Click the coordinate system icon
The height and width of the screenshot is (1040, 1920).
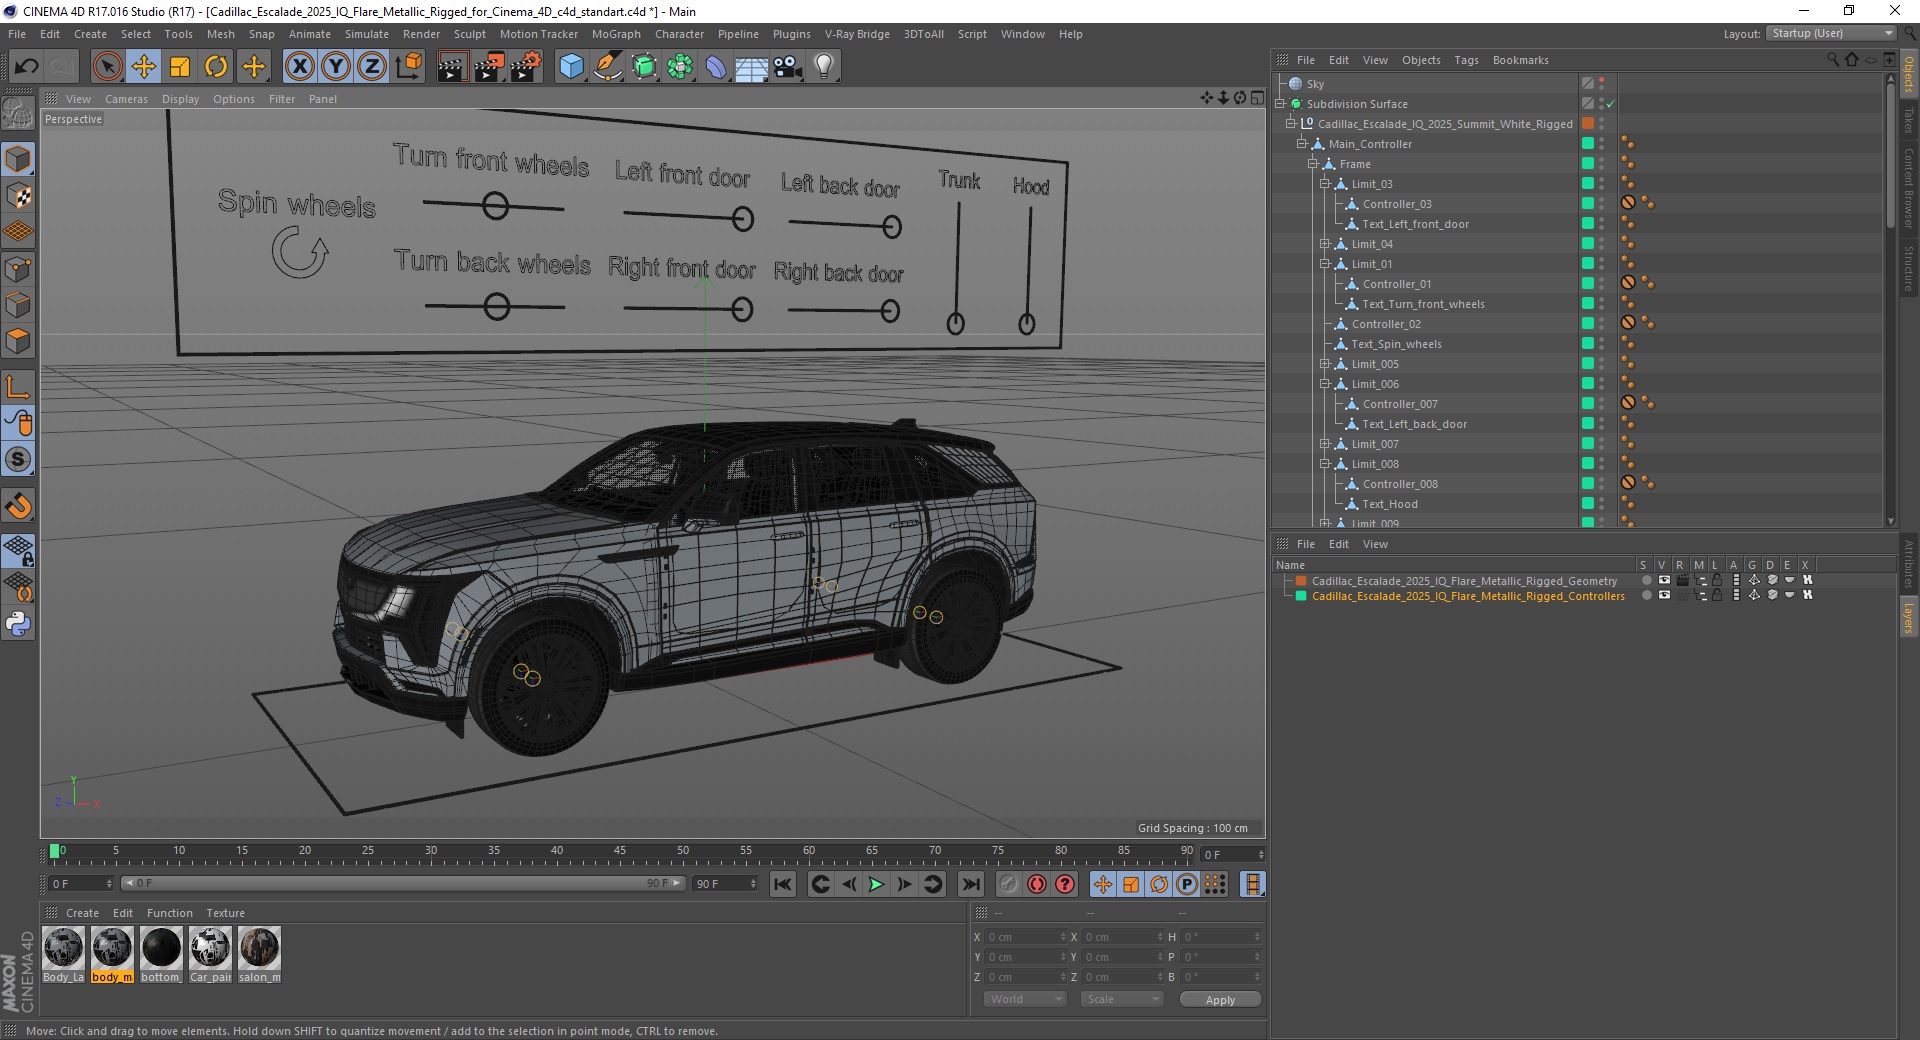coord(408,67)
